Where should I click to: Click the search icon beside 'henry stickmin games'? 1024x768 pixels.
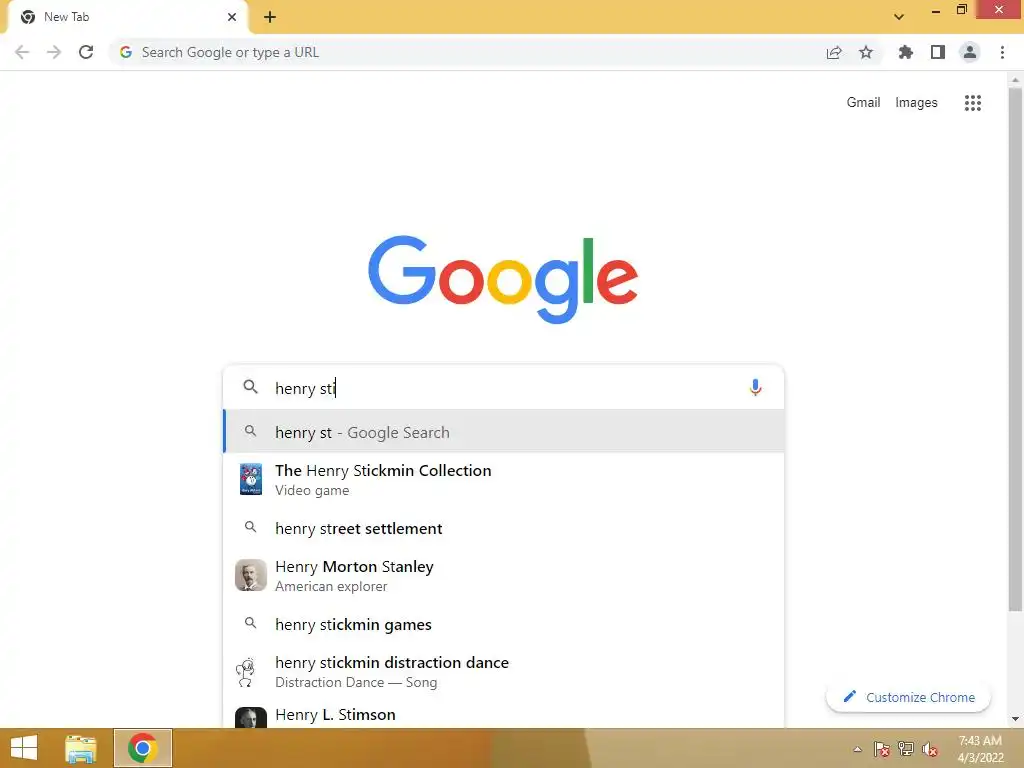click(251, 622)
